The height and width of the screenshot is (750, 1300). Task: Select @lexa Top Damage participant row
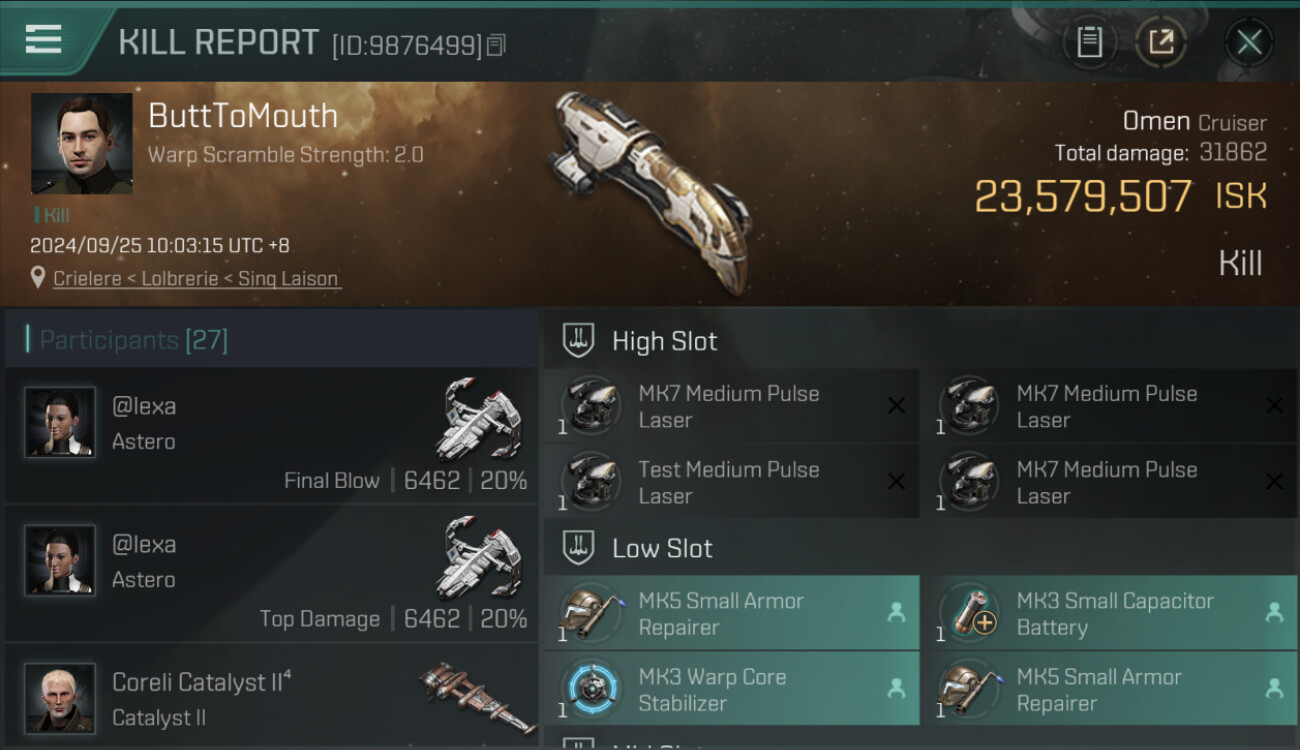pyautogui.click(x=271, y=574)
